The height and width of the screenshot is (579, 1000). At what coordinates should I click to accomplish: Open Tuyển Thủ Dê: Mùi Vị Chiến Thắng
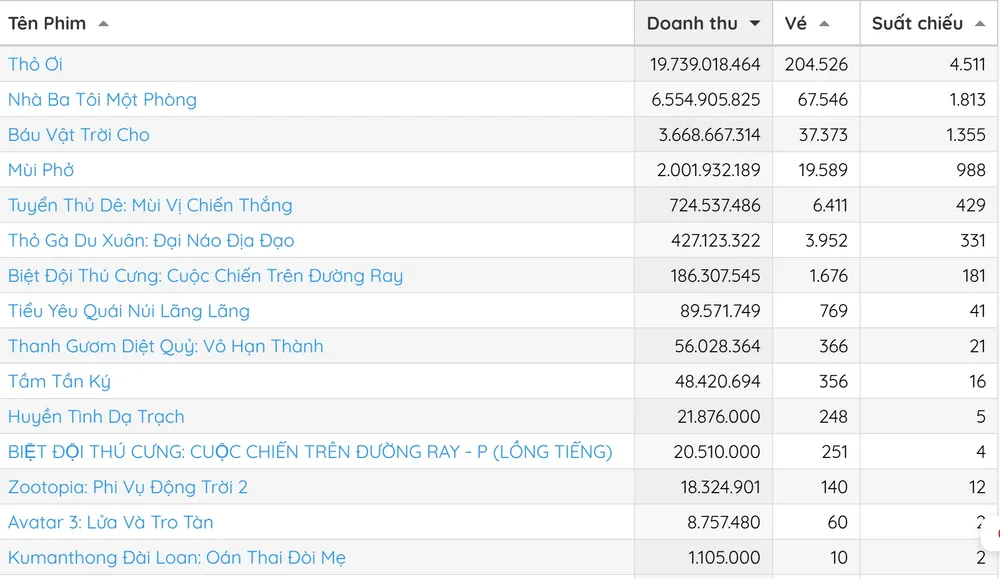pyautogui.click(x=150, y=205)
